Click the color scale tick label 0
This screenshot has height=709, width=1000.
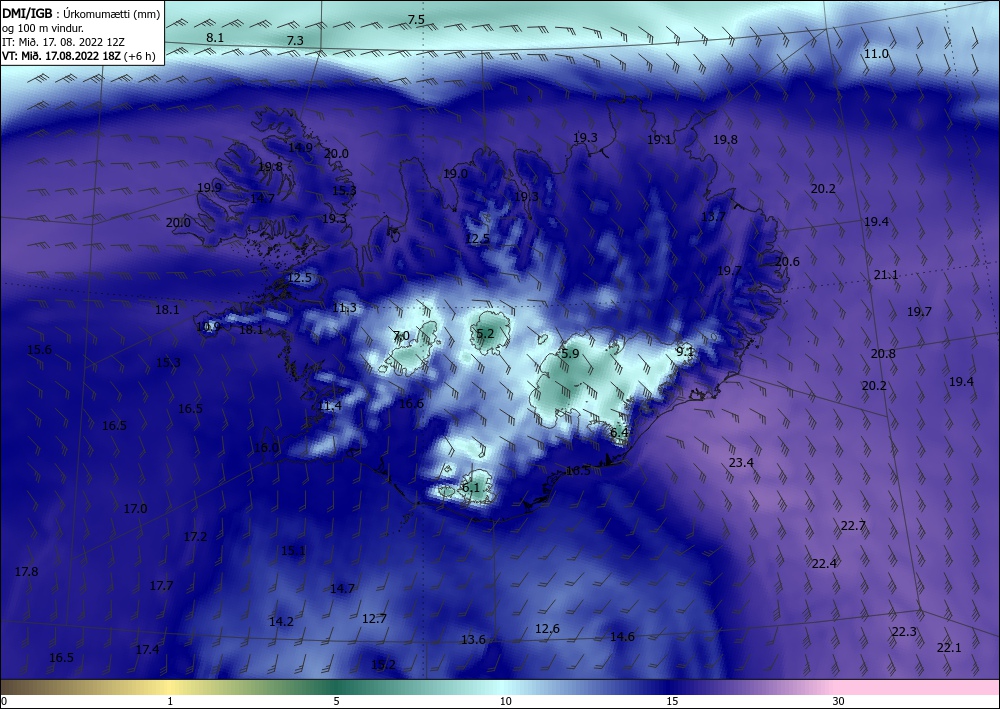4,701
